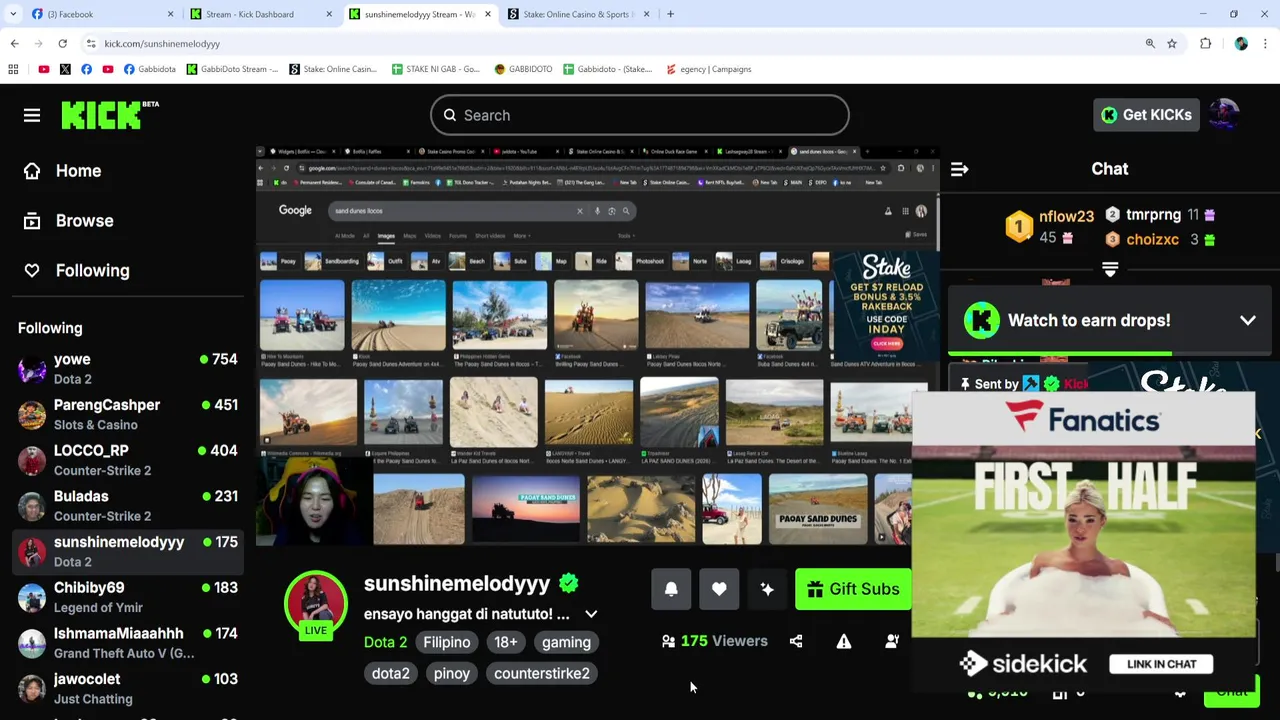Switch to the Stake Online Casino browser tab
Viewport: 1280px width, 720px height.
[579, 14]
